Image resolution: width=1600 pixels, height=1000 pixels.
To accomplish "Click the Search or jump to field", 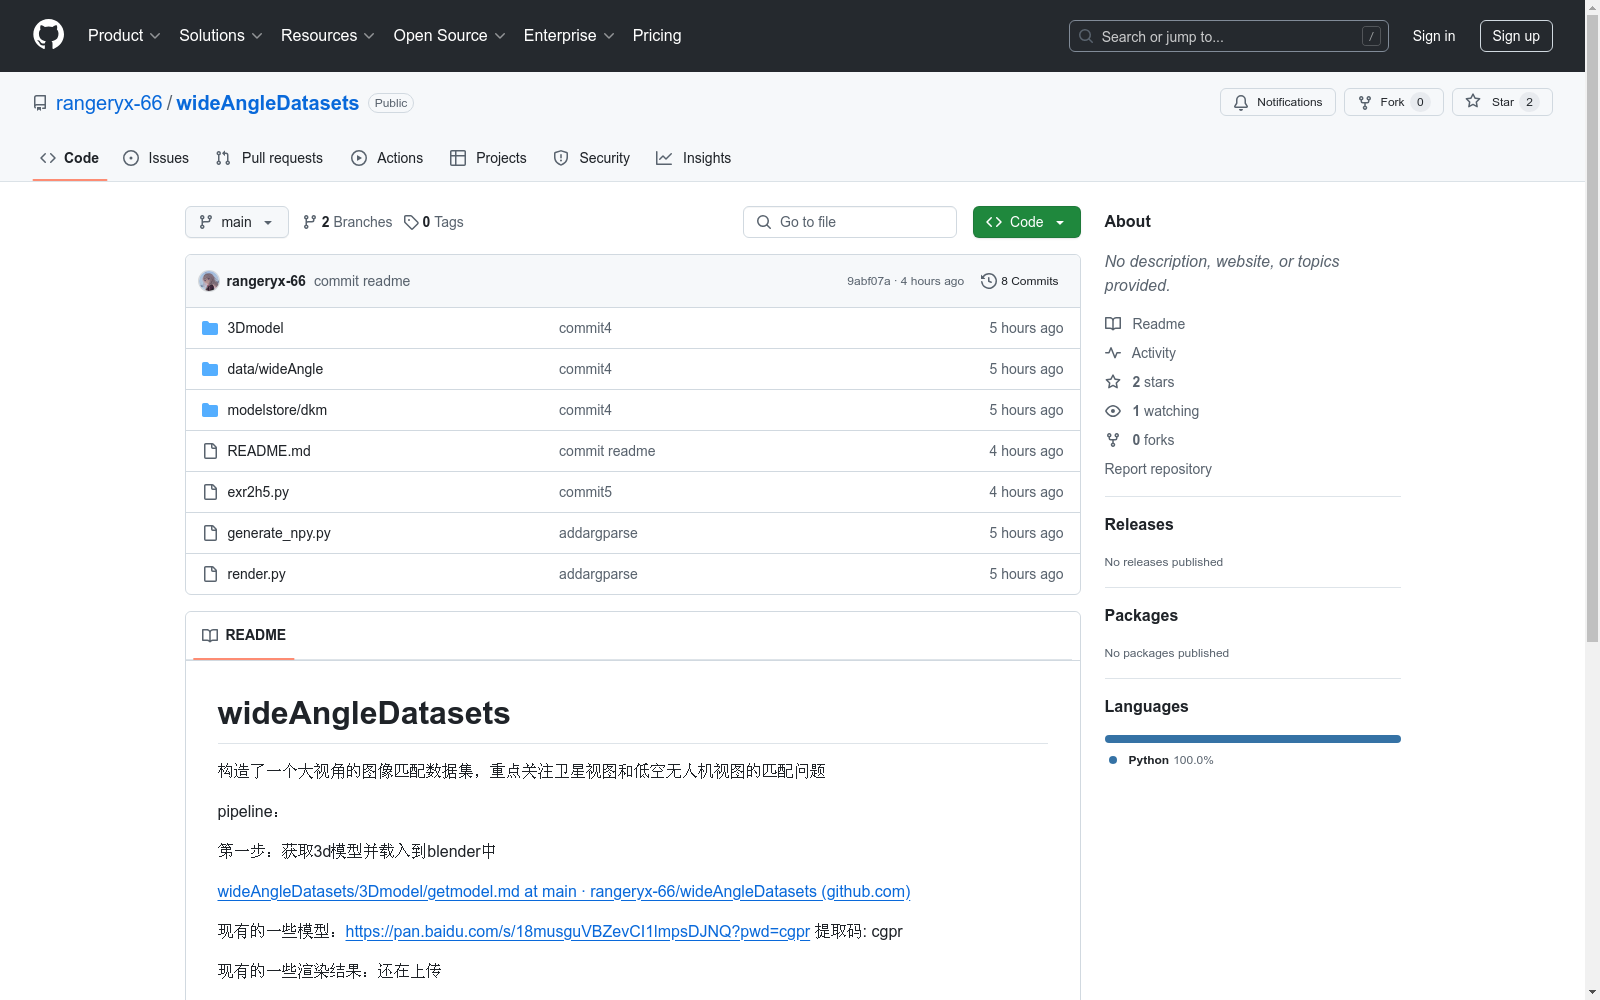I will 1229,36.
